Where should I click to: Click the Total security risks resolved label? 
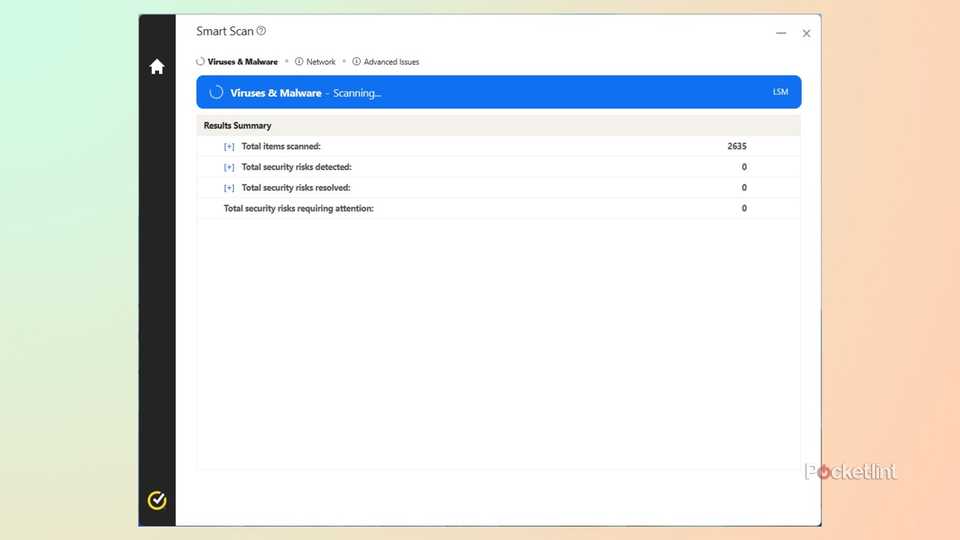point(296,188)
